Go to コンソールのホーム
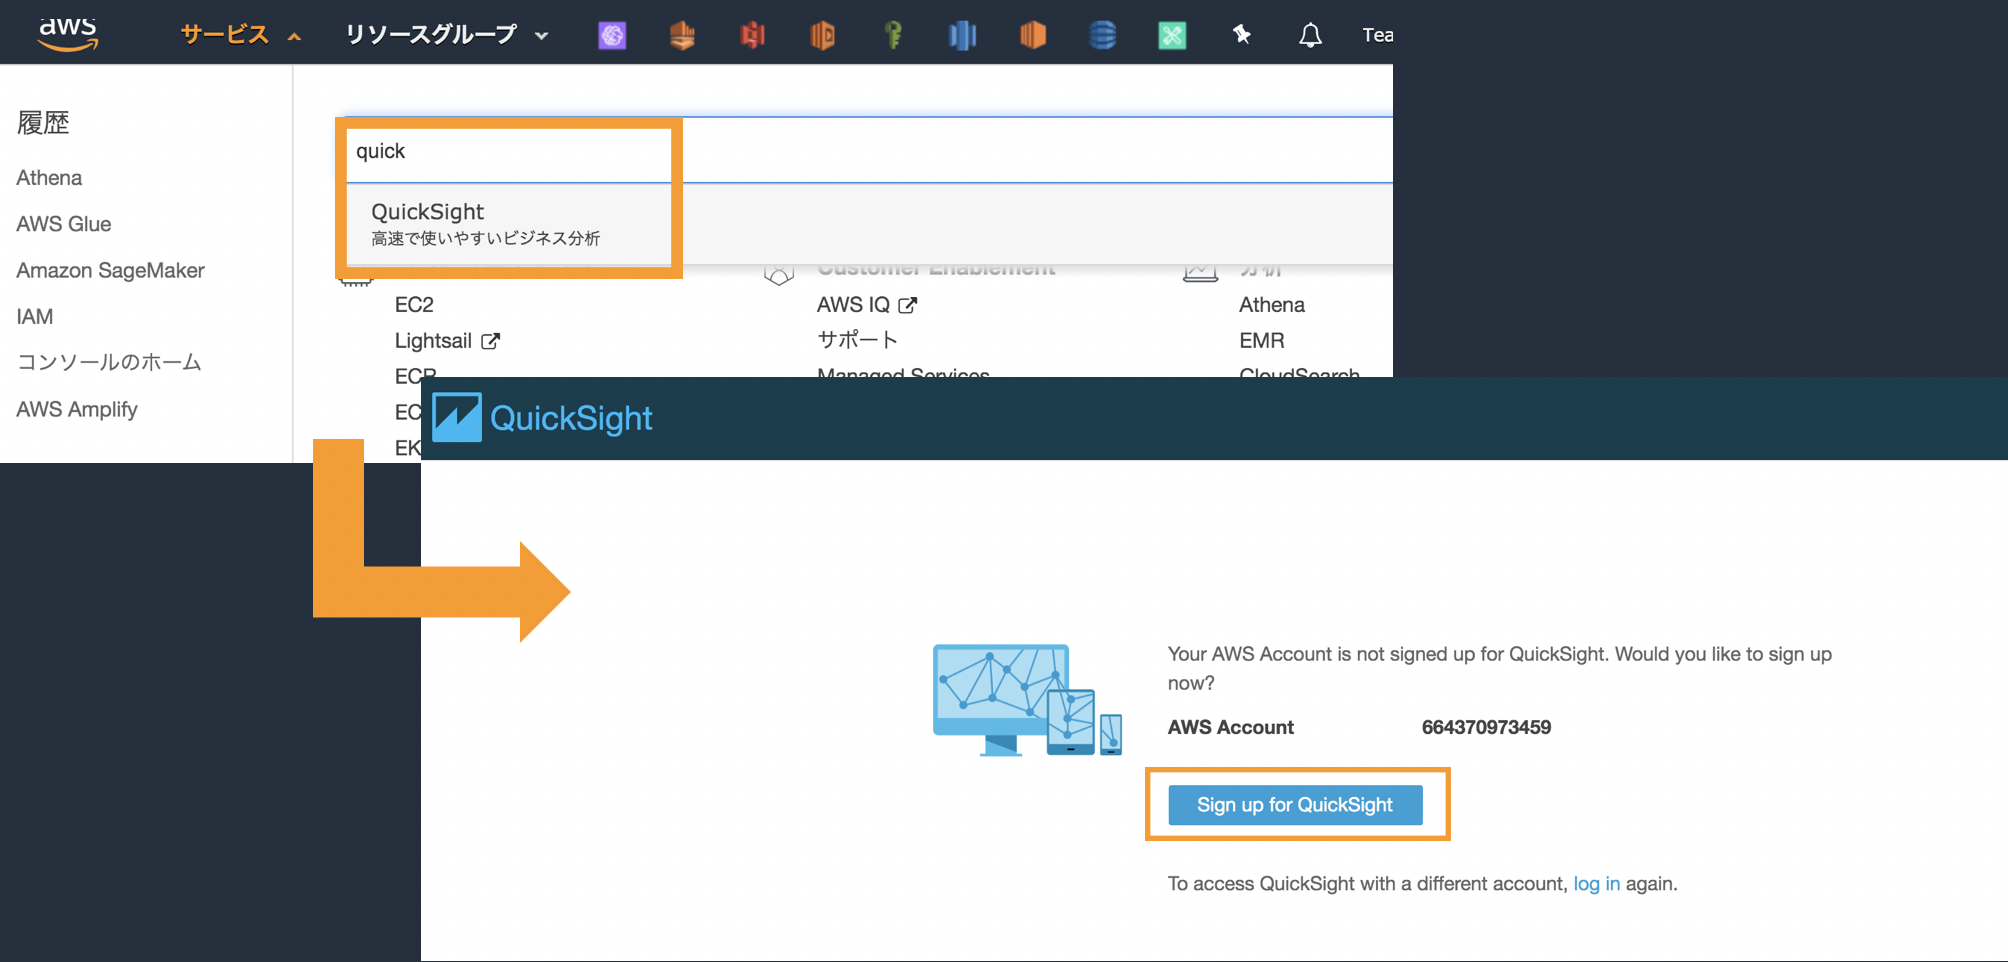This screenshot has height=962, width=2008. tap(109, 362)
